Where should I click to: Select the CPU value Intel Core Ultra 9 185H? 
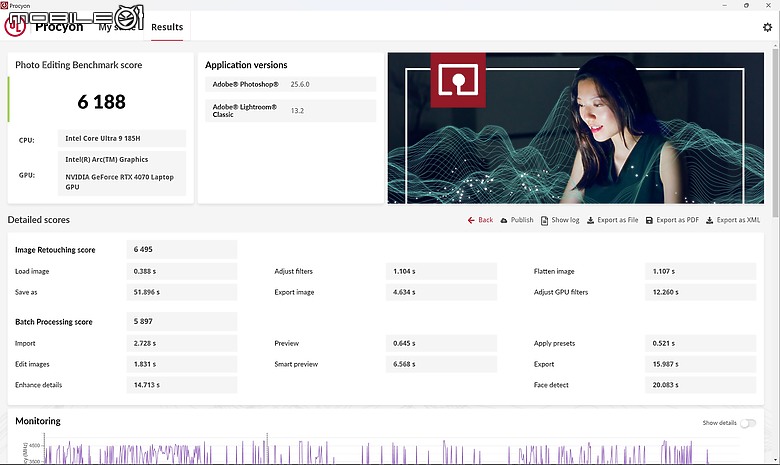103,138
